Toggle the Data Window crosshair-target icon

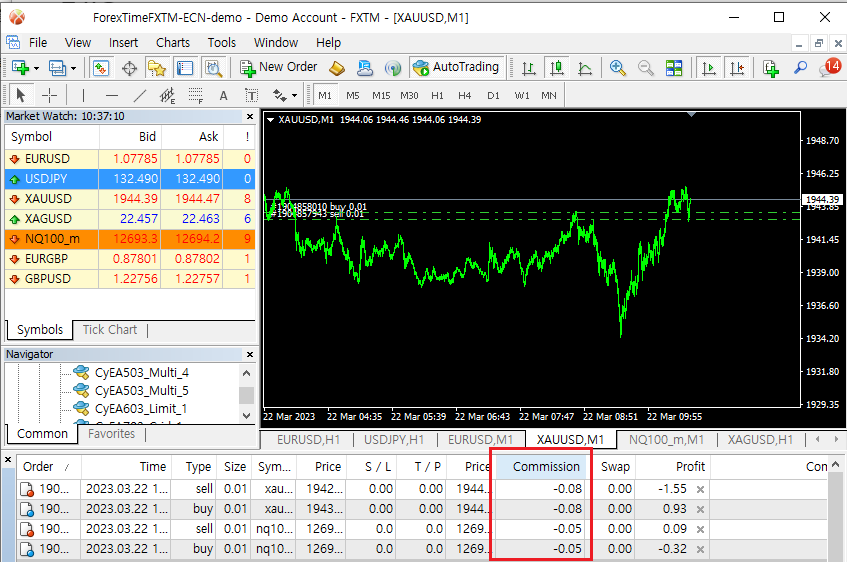point(129,68)
